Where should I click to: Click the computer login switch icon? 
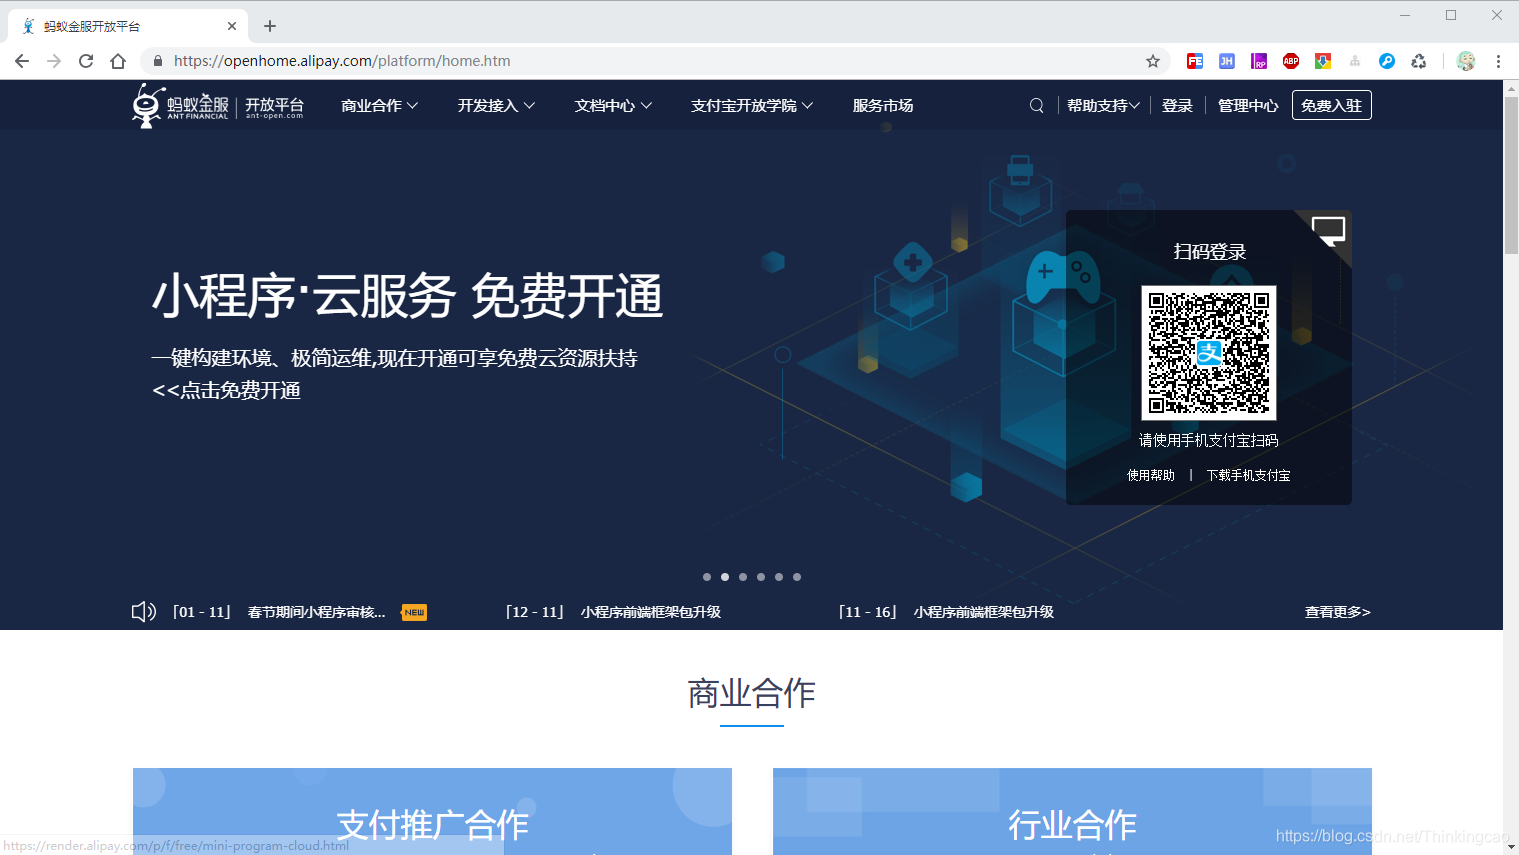[1329, 231]
